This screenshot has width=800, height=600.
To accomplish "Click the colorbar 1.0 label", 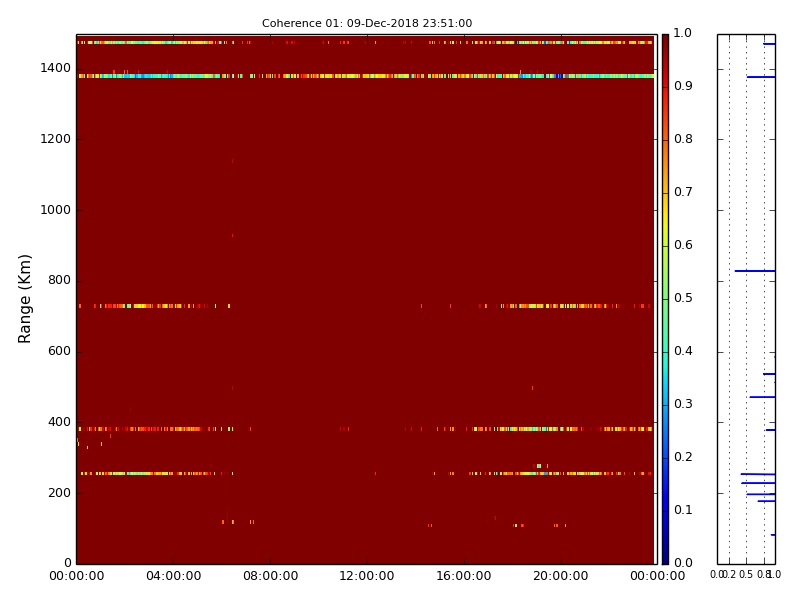I will [x=683, y=33].
